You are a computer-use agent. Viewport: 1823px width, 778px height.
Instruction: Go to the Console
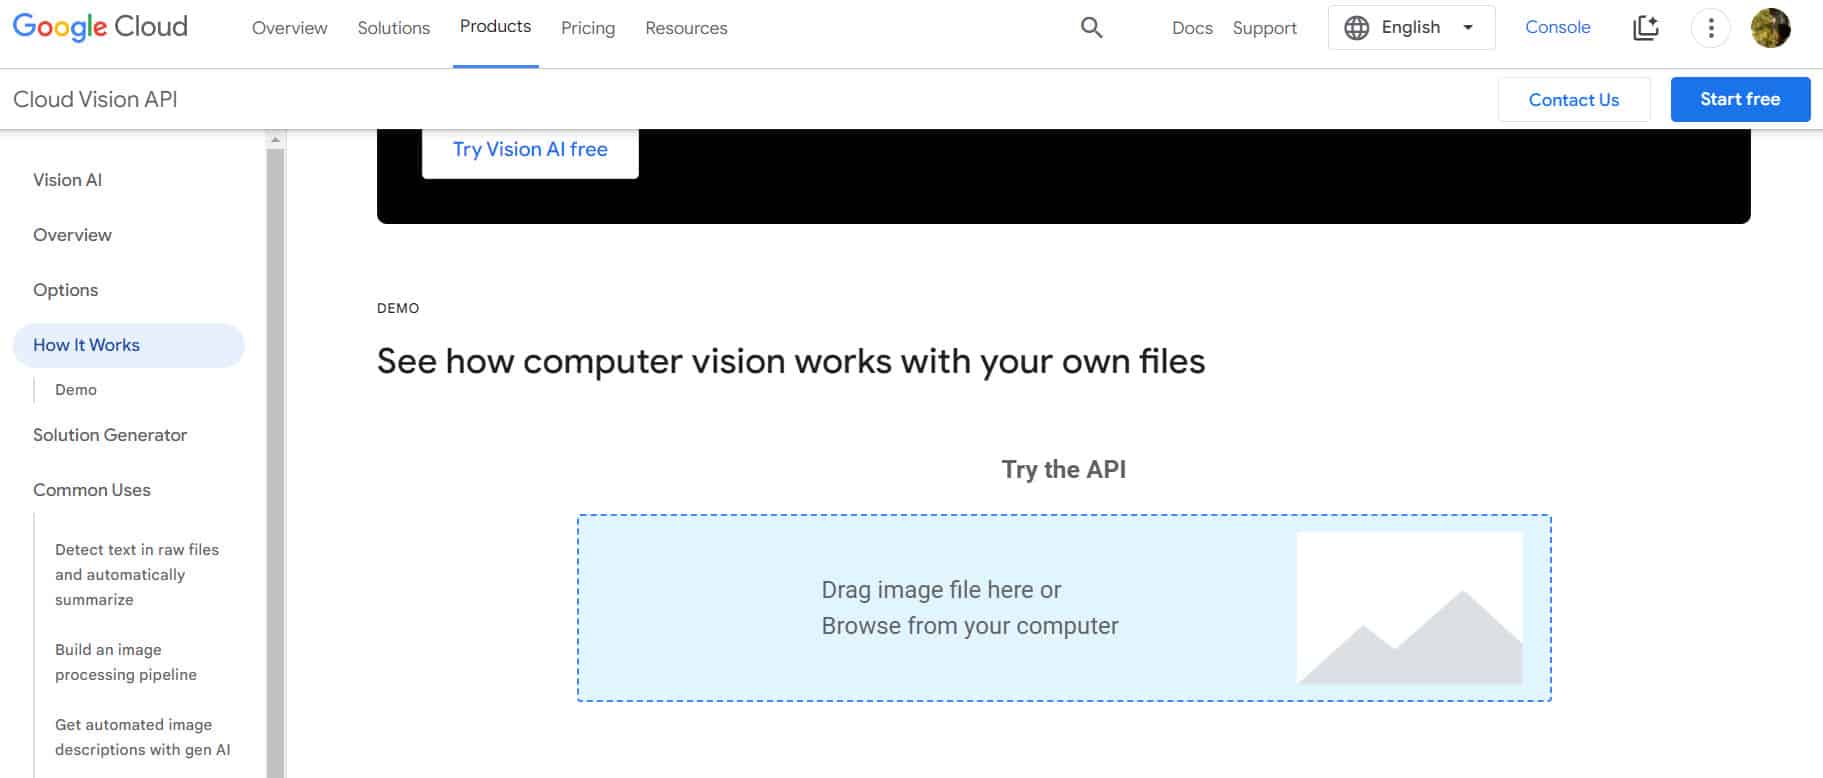click(x=1557, y=27)
